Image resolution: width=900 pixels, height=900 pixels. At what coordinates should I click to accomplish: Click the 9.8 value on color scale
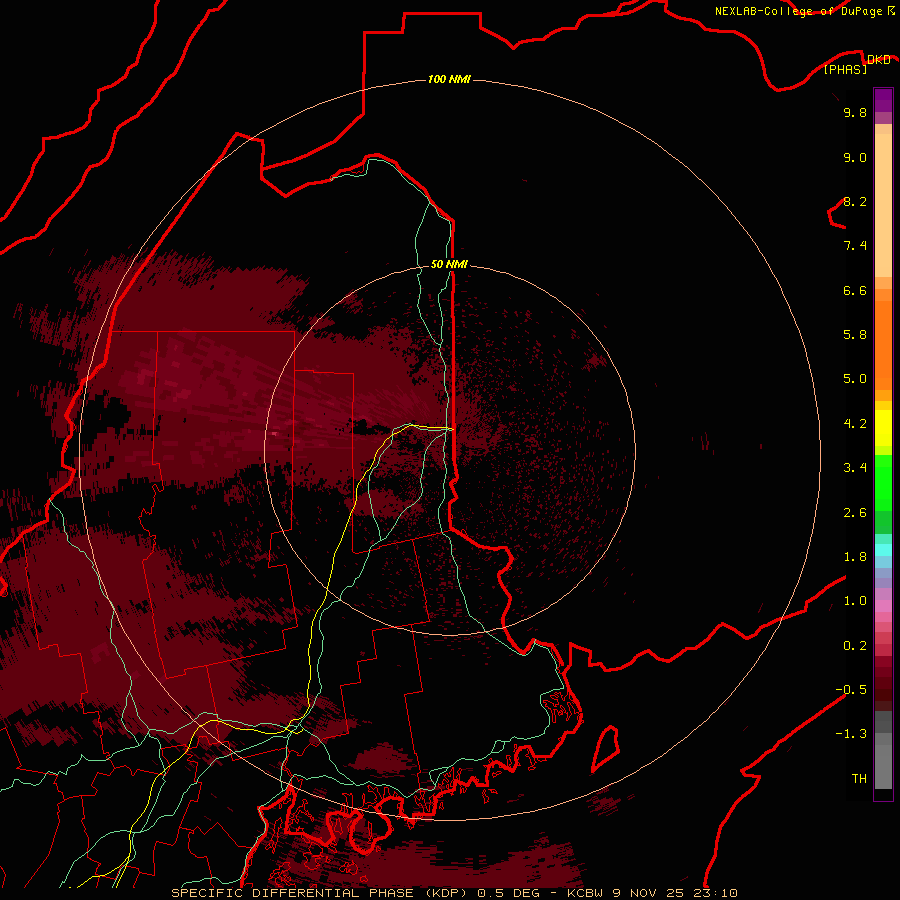(855, 112)
